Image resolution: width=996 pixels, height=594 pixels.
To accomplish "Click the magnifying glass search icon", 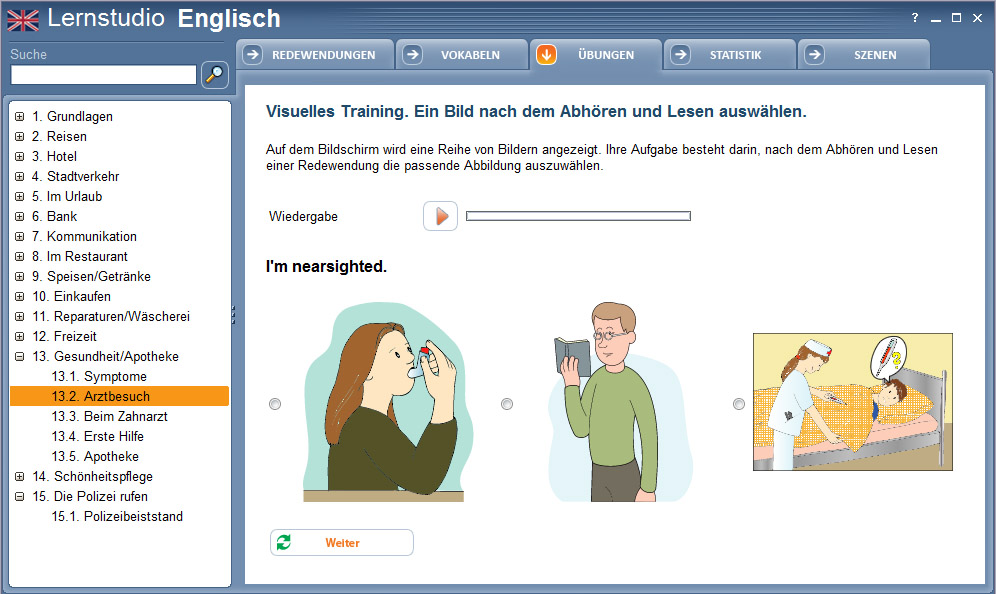I will 215,75.
